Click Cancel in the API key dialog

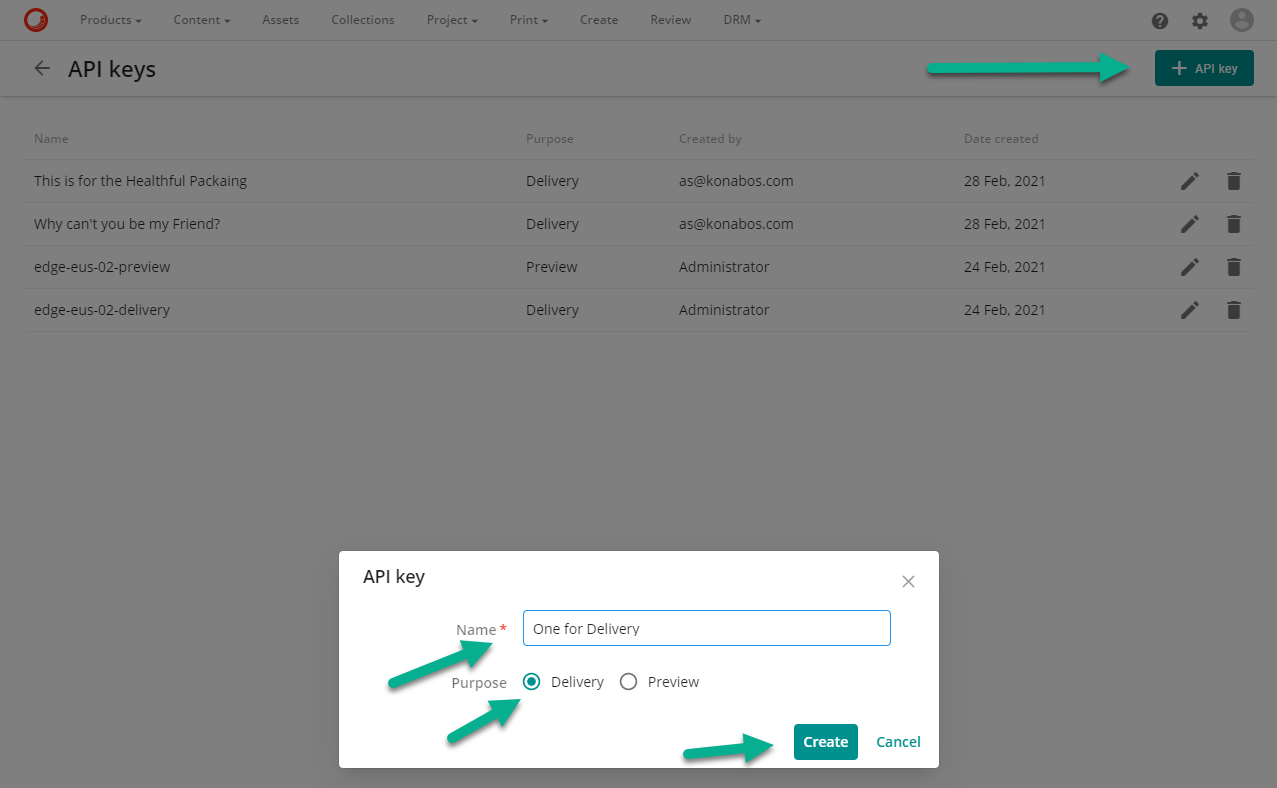pos(898,742)
